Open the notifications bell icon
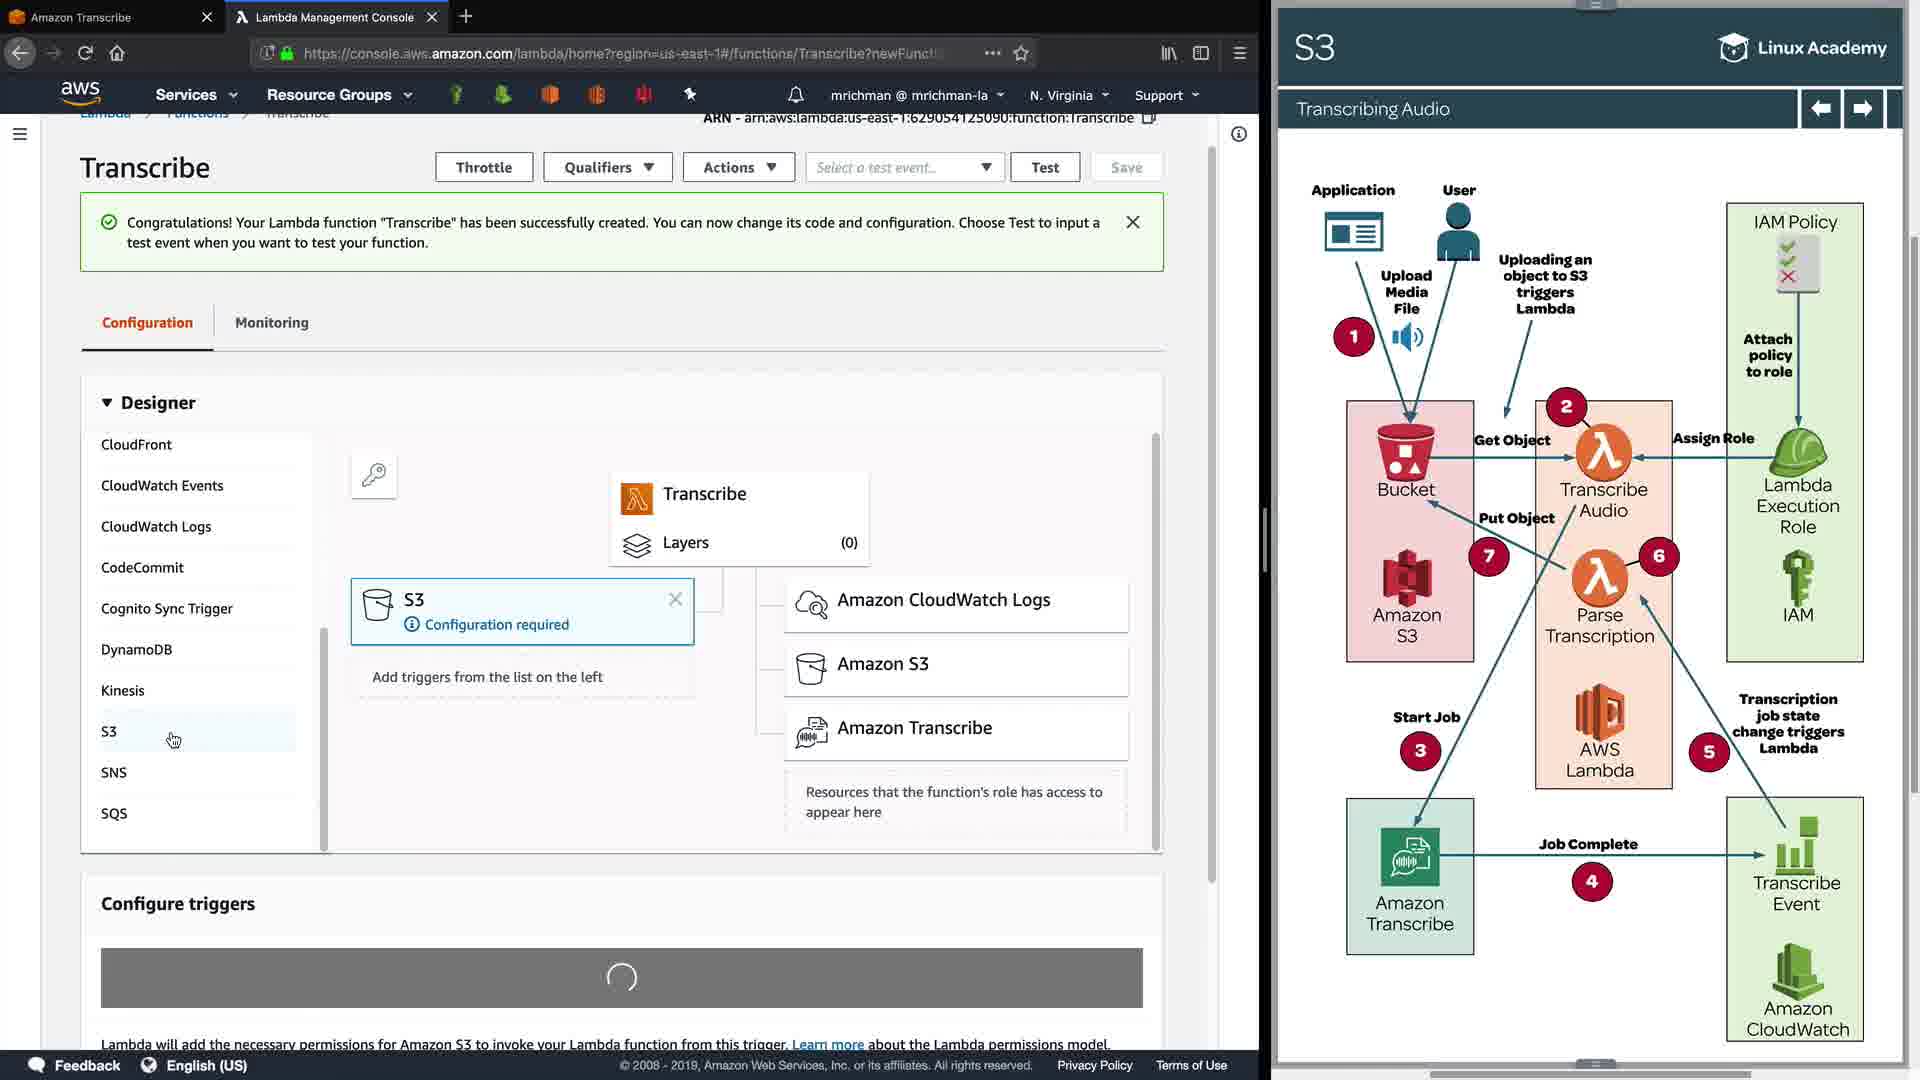The image size is (1920, 1080). (x=795, y=95)
